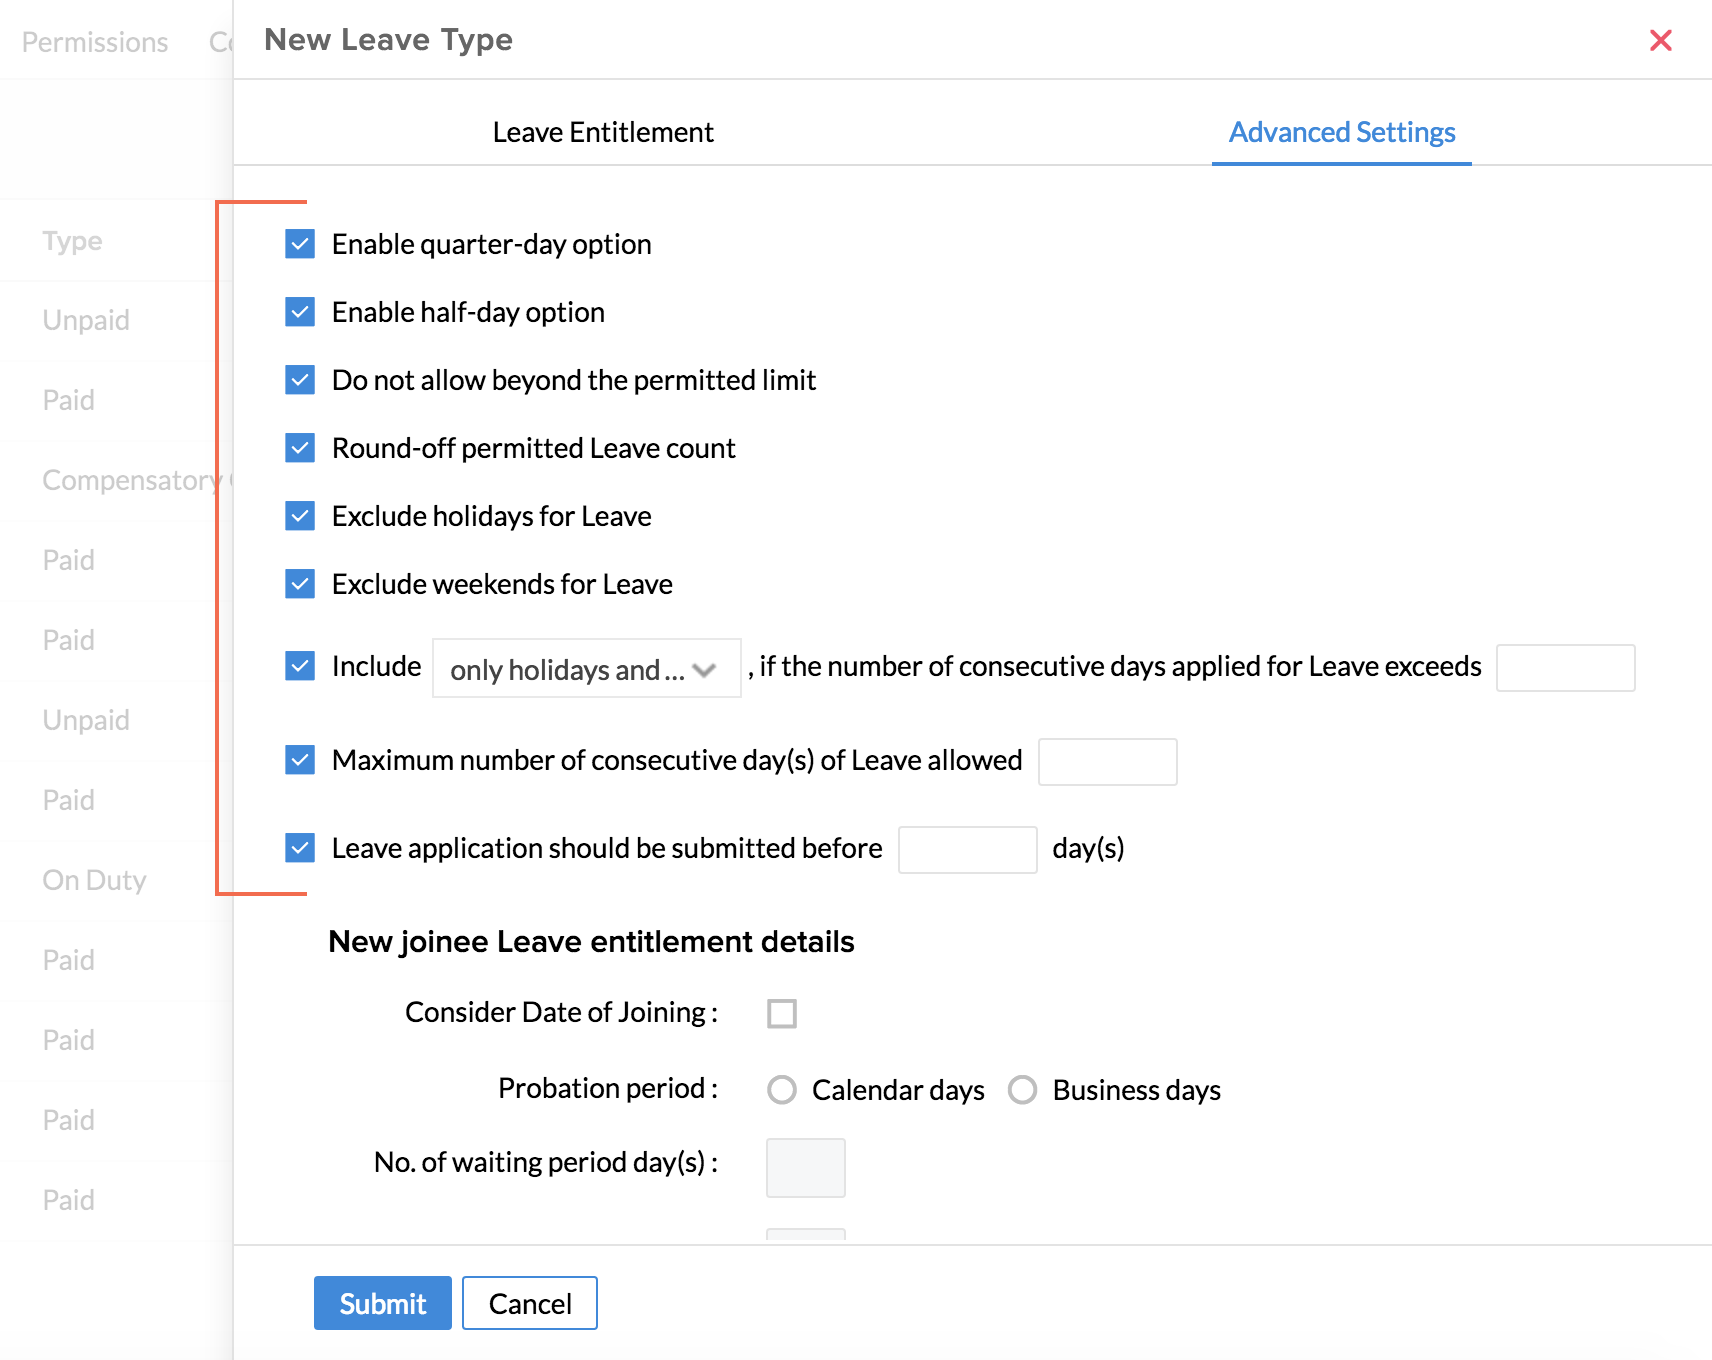Click the consecutive days exceeds input field

click(x=1565, y=668)
